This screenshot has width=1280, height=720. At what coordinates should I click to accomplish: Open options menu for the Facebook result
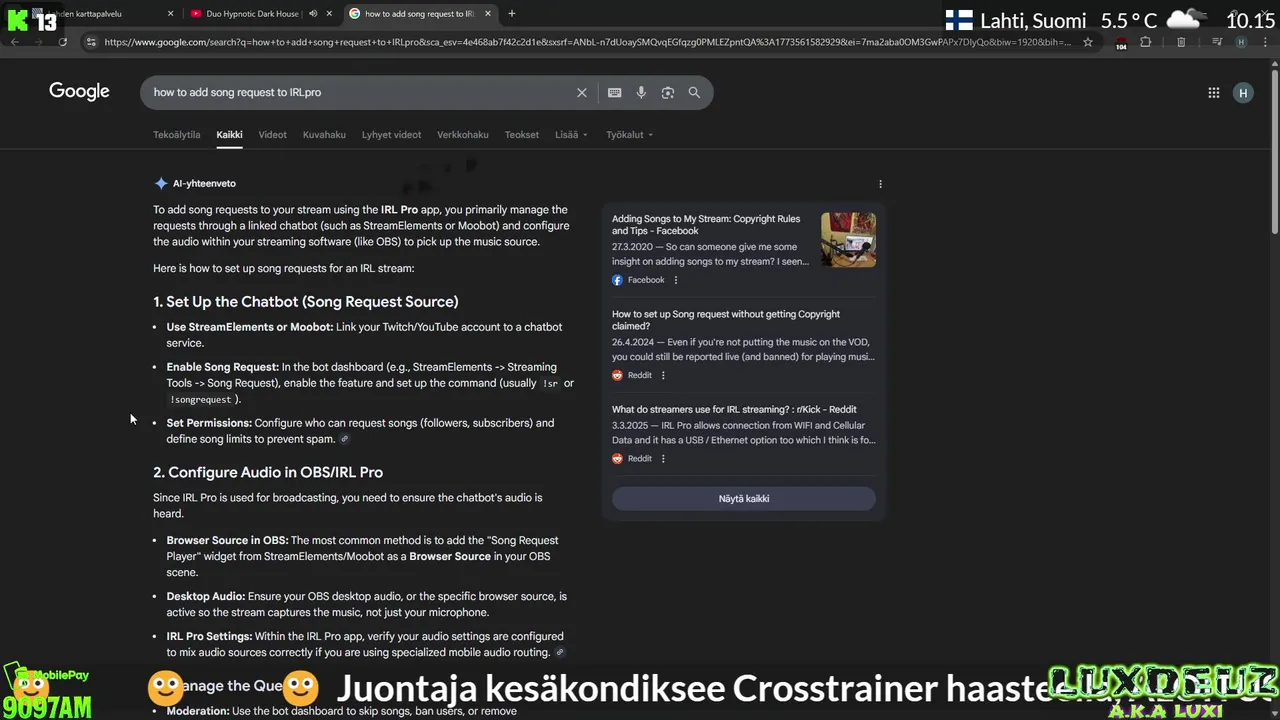click(676, 280)
